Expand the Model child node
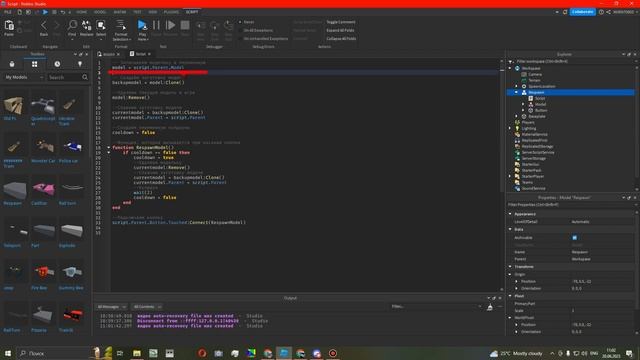Viewport: 640px width, 360px height. [523, 104]
